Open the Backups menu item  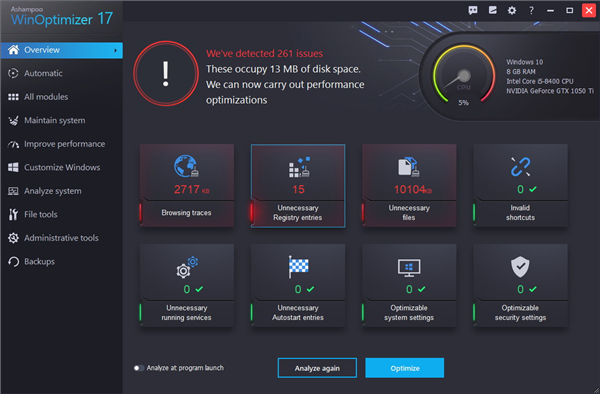pos(61,262)
